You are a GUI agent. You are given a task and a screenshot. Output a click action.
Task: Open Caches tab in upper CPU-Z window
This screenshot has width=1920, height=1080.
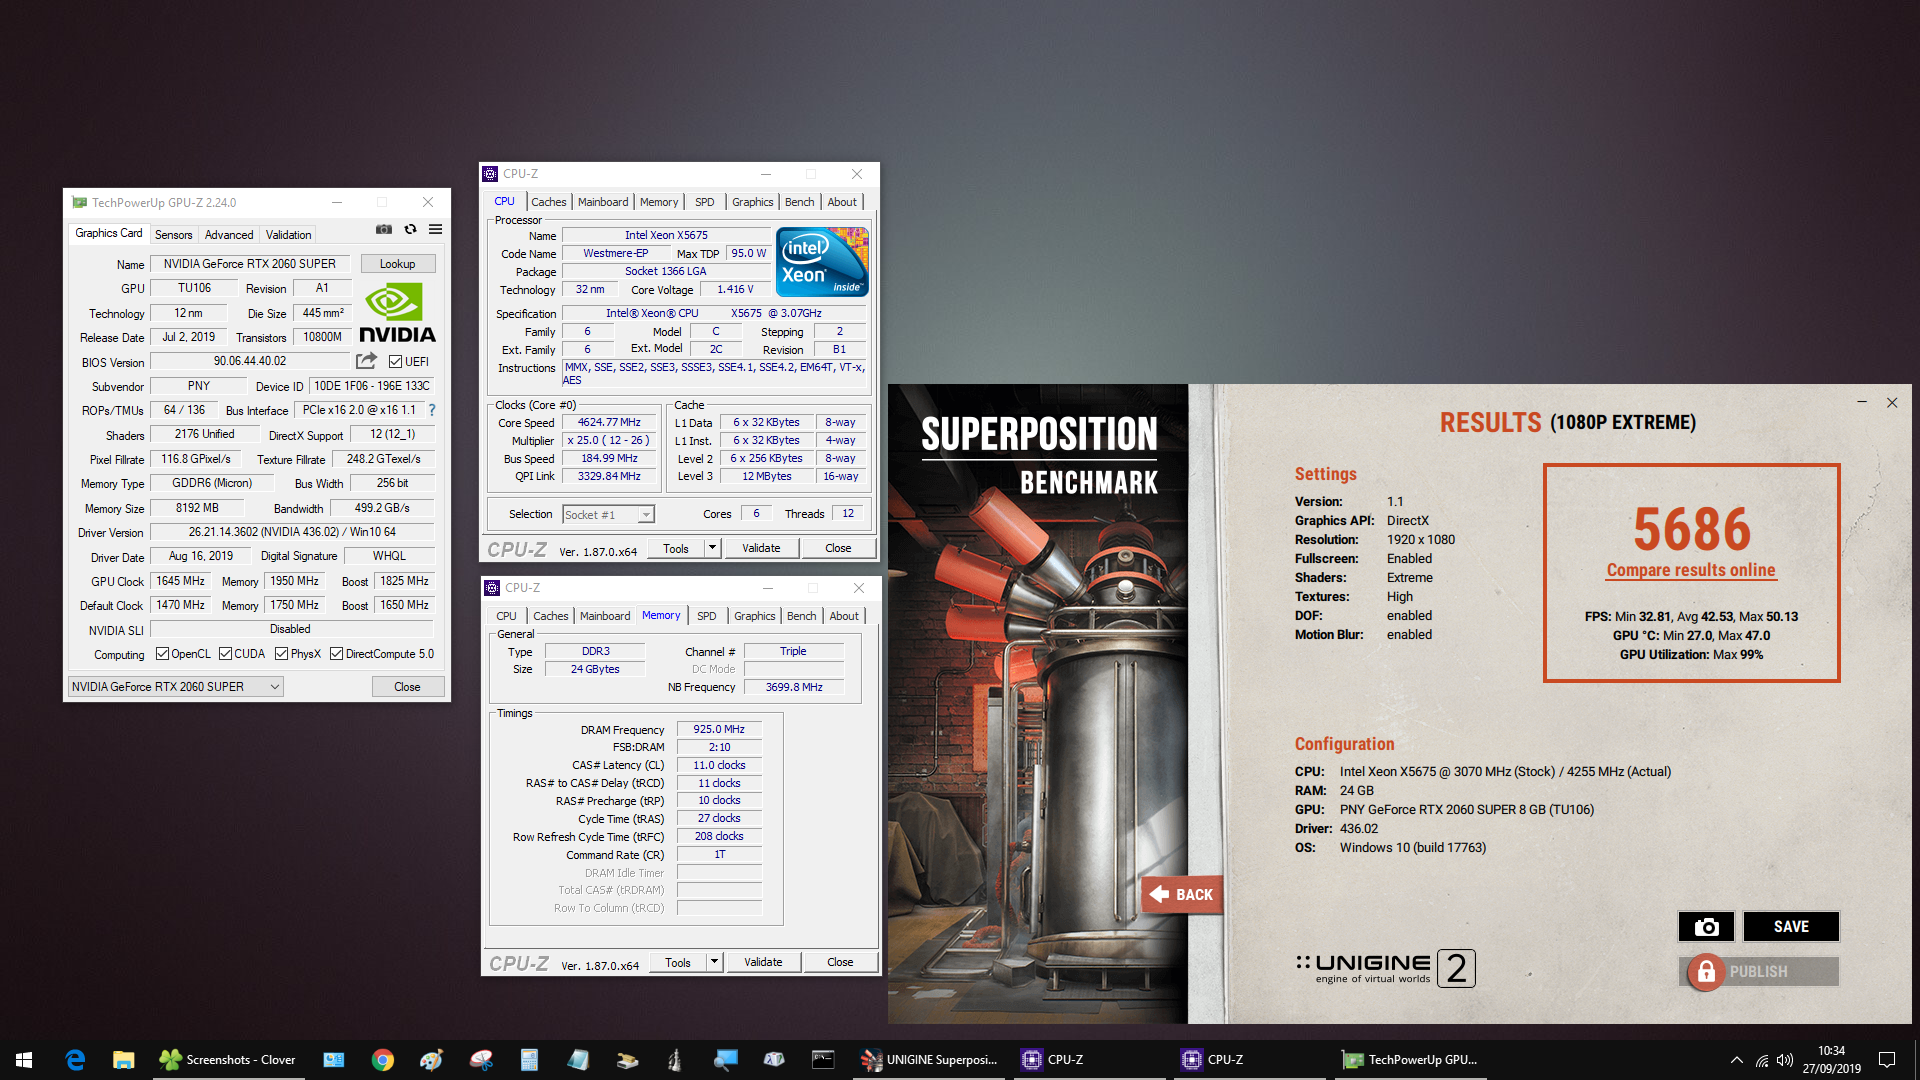pos(548,202)
